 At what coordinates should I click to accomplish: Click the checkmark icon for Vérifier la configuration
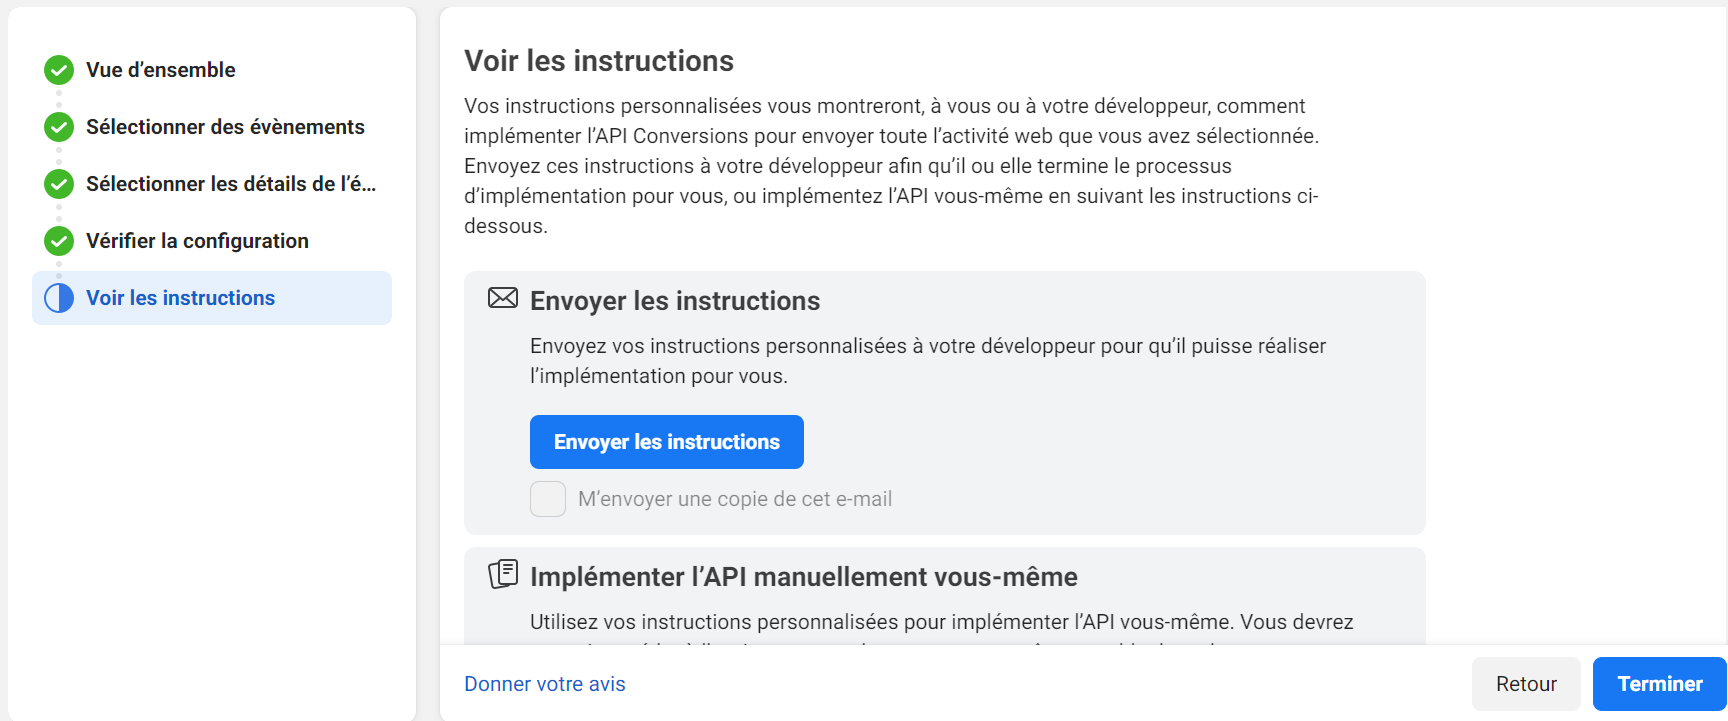[x=59, y=241]
